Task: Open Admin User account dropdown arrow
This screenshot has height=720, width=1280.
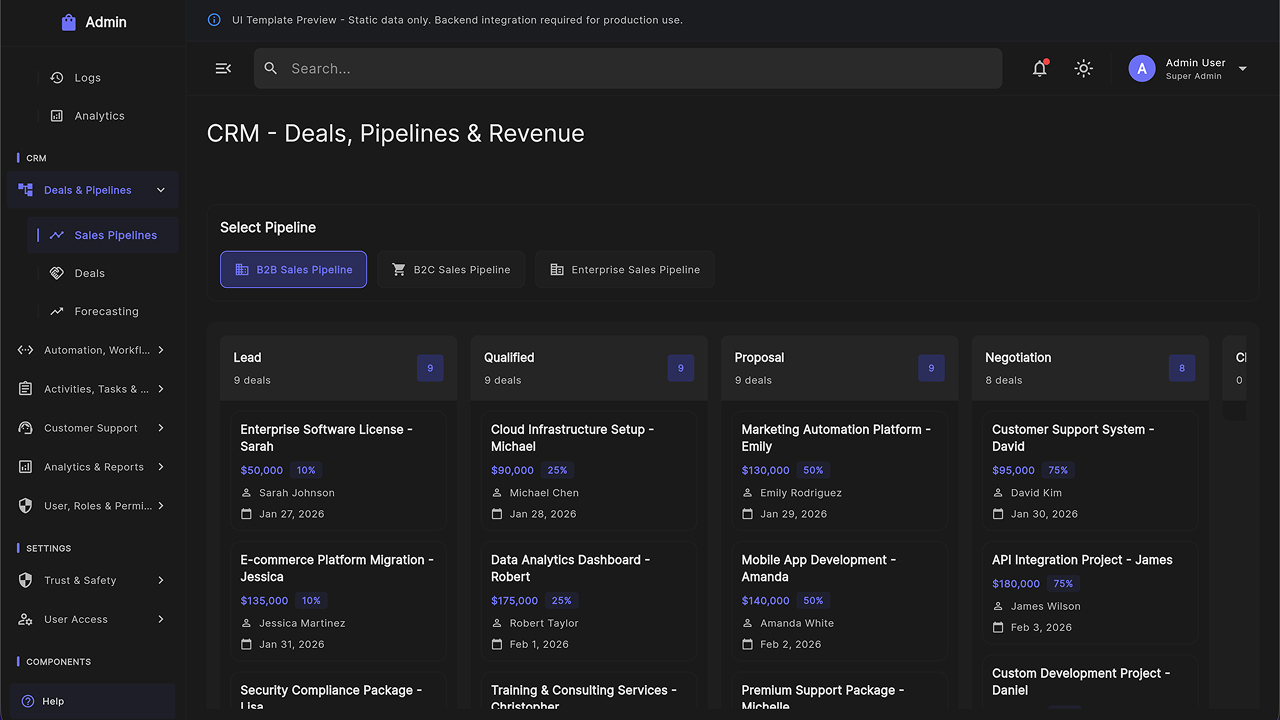Action: 1243,69
